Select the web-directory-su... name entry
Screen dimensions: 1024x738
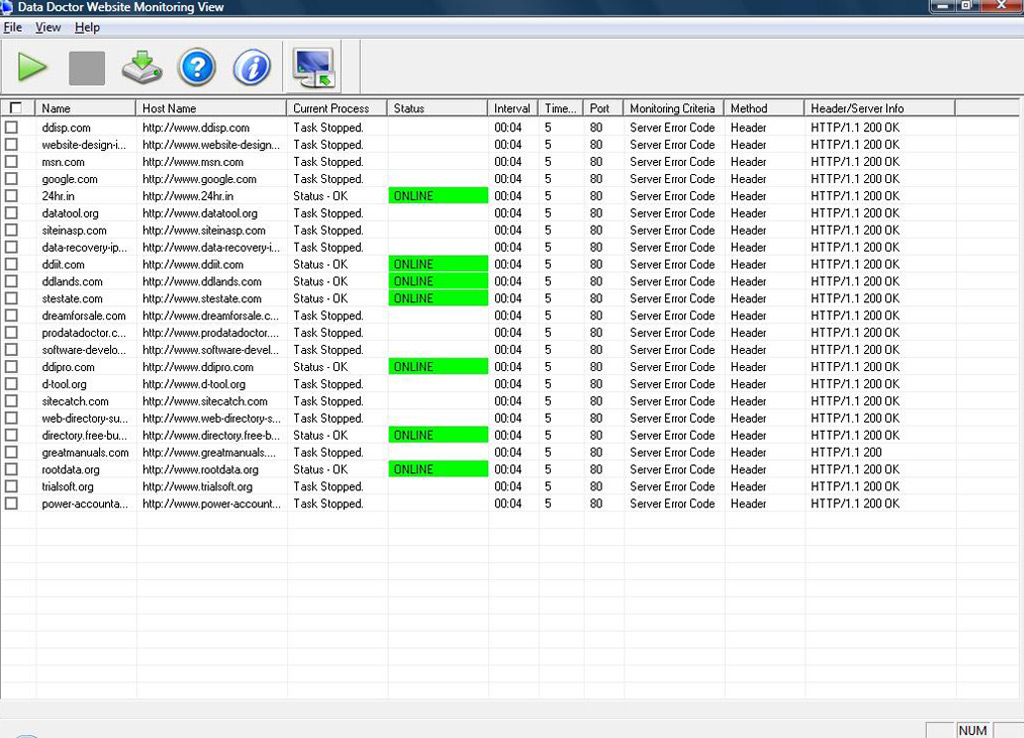pyautogui.click(x=85, y=418)
